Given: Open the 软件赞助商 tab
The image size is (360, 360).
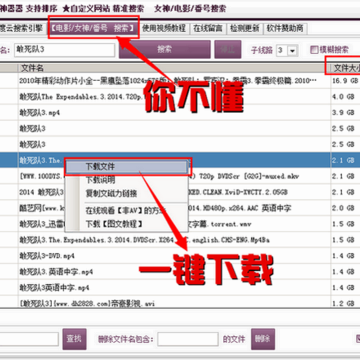Looking at the screenshot, I should pos(285,29).
